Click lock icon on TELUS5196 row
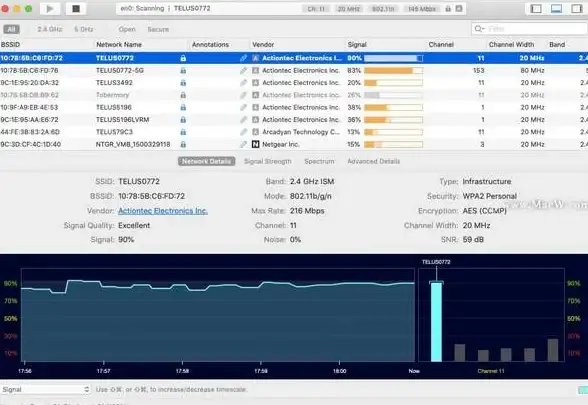The image size is (588, 405). pyautogui.click(x=183, y=108)
